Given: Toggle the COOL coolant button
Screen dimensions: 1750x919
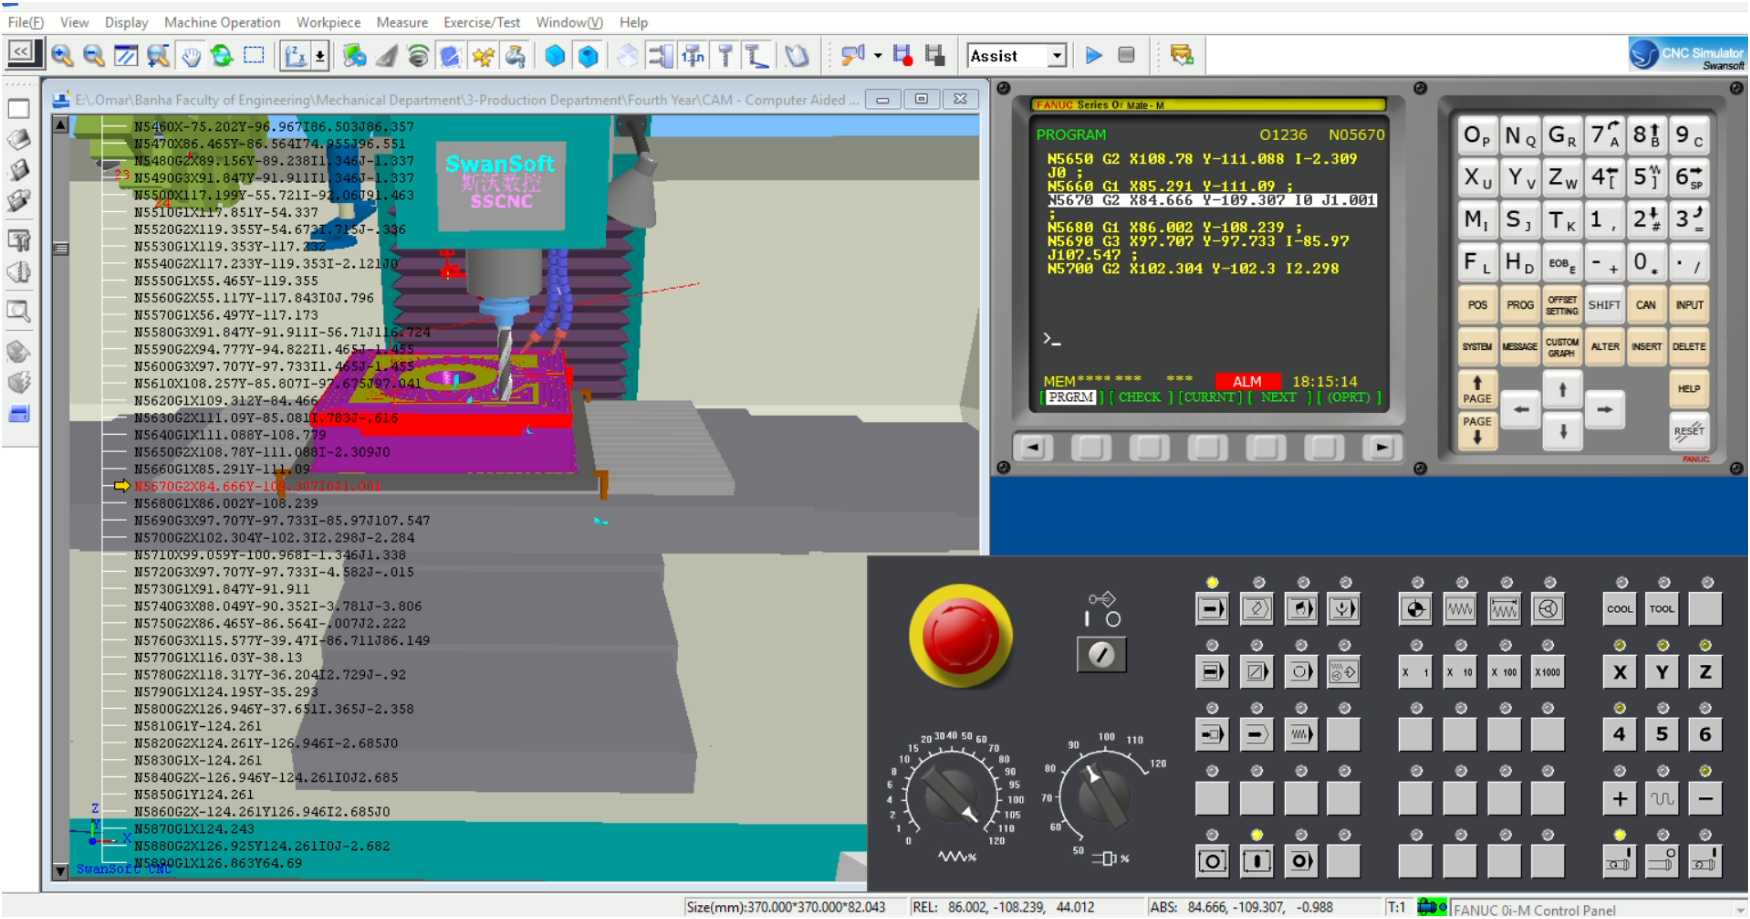Looking at the screenshot, I should point(1619,609).
